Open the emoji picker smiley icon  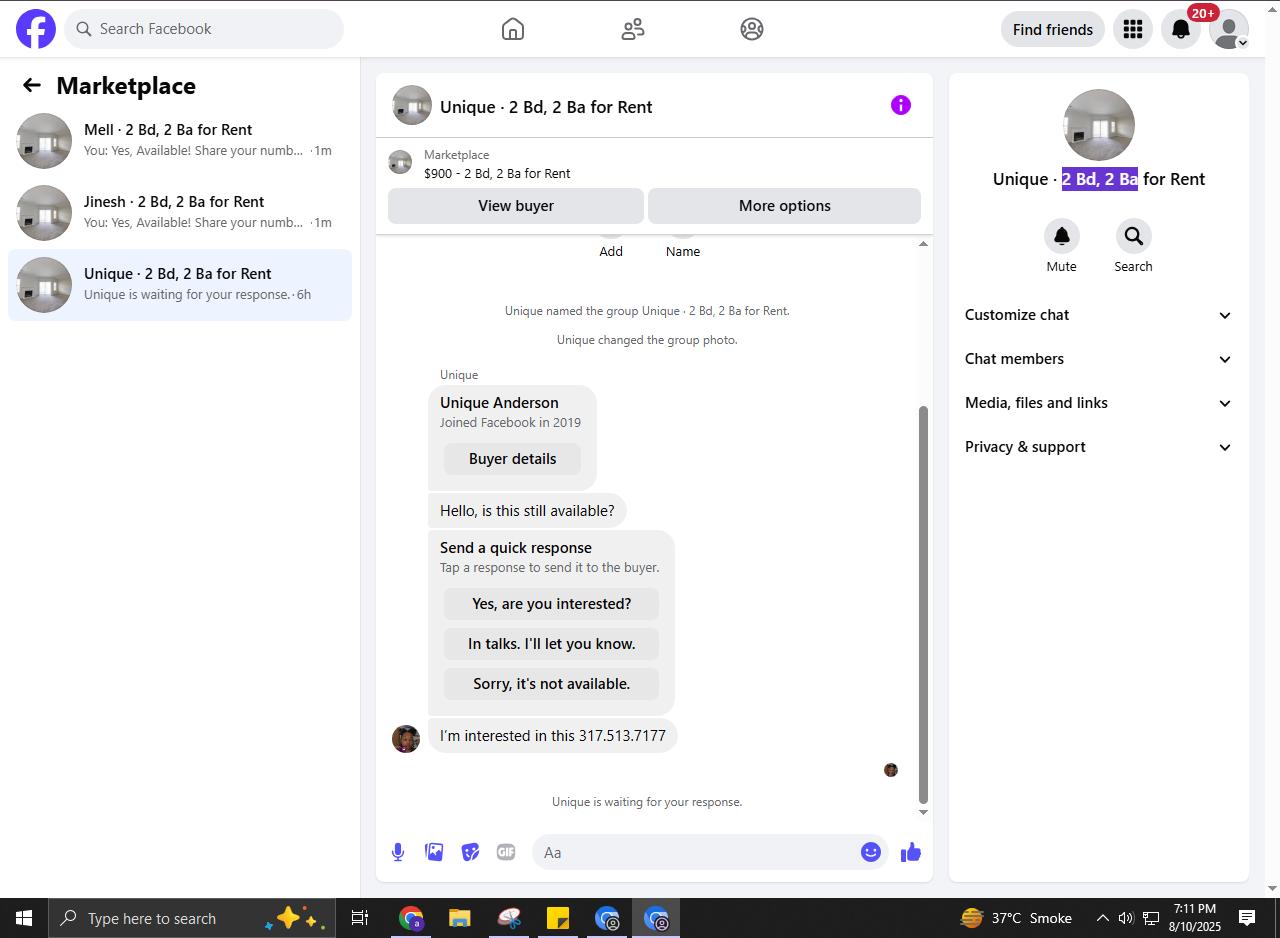(871, 852)
